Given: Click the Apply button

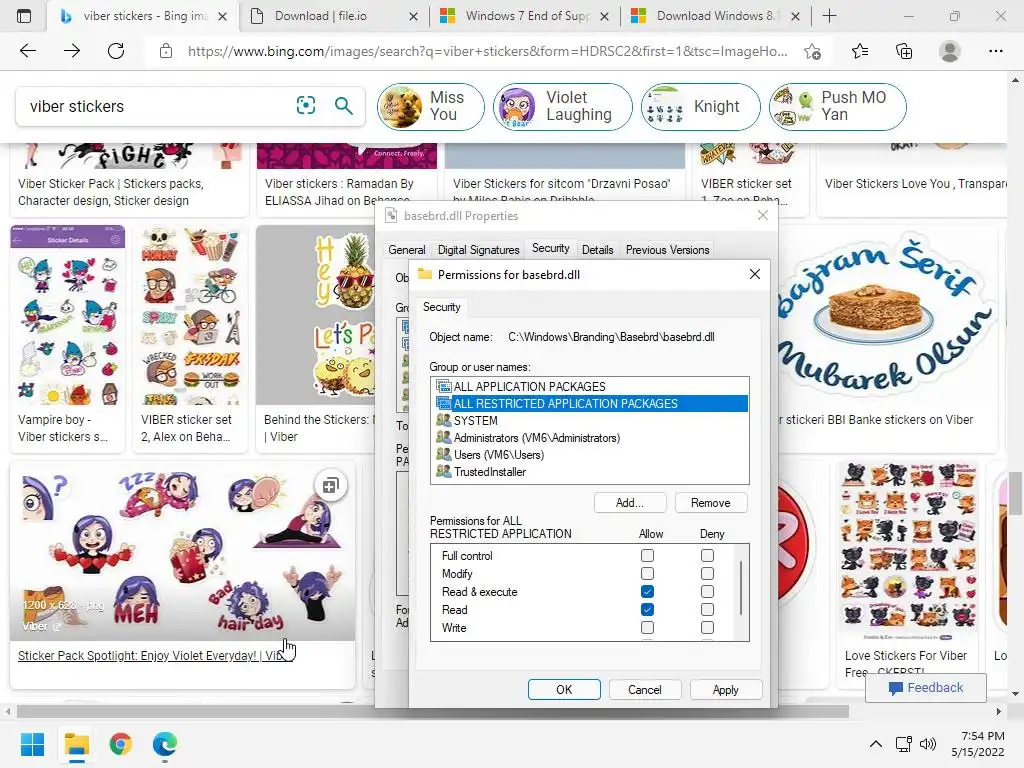Looking at the screenshot, I should point(726,690).
